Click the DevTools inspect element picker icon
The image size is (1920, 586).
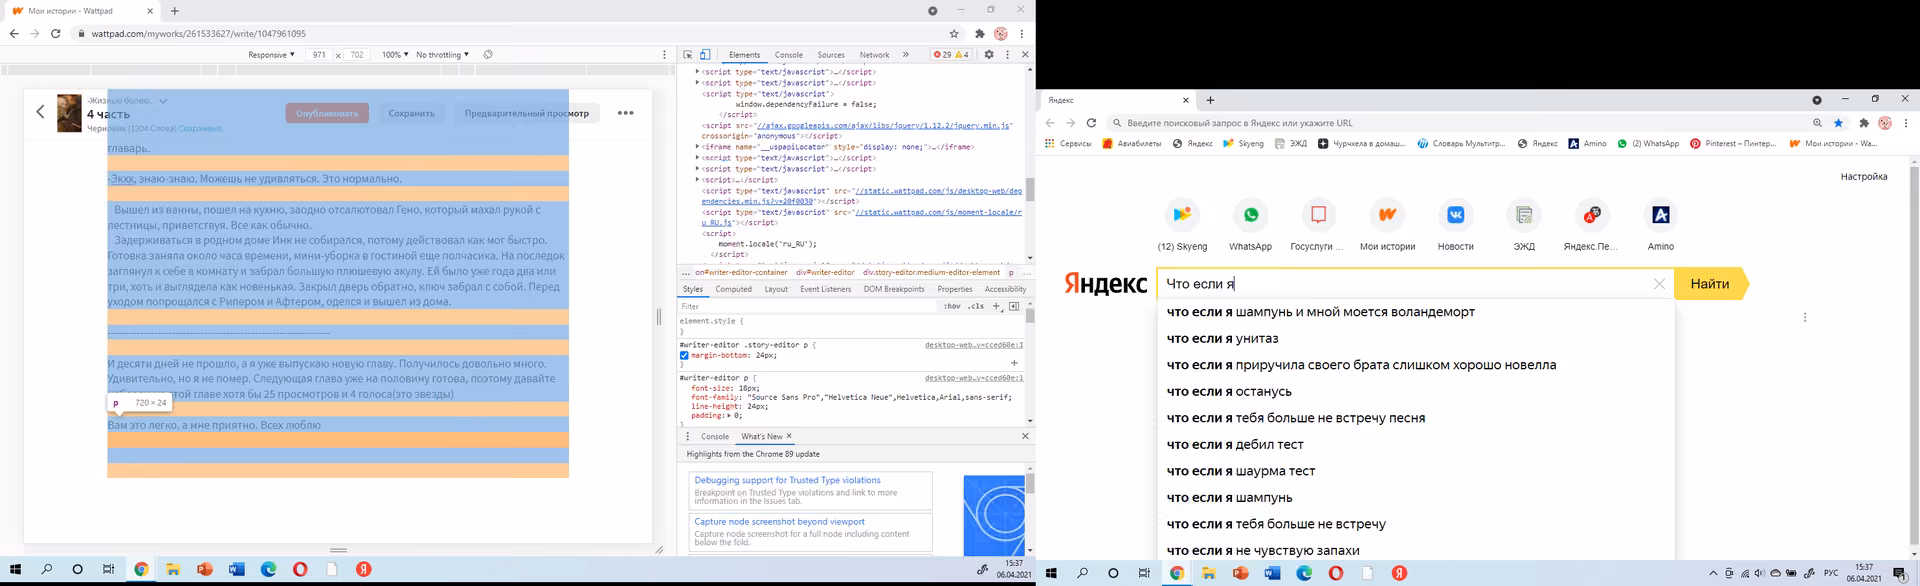coord(688,55)
